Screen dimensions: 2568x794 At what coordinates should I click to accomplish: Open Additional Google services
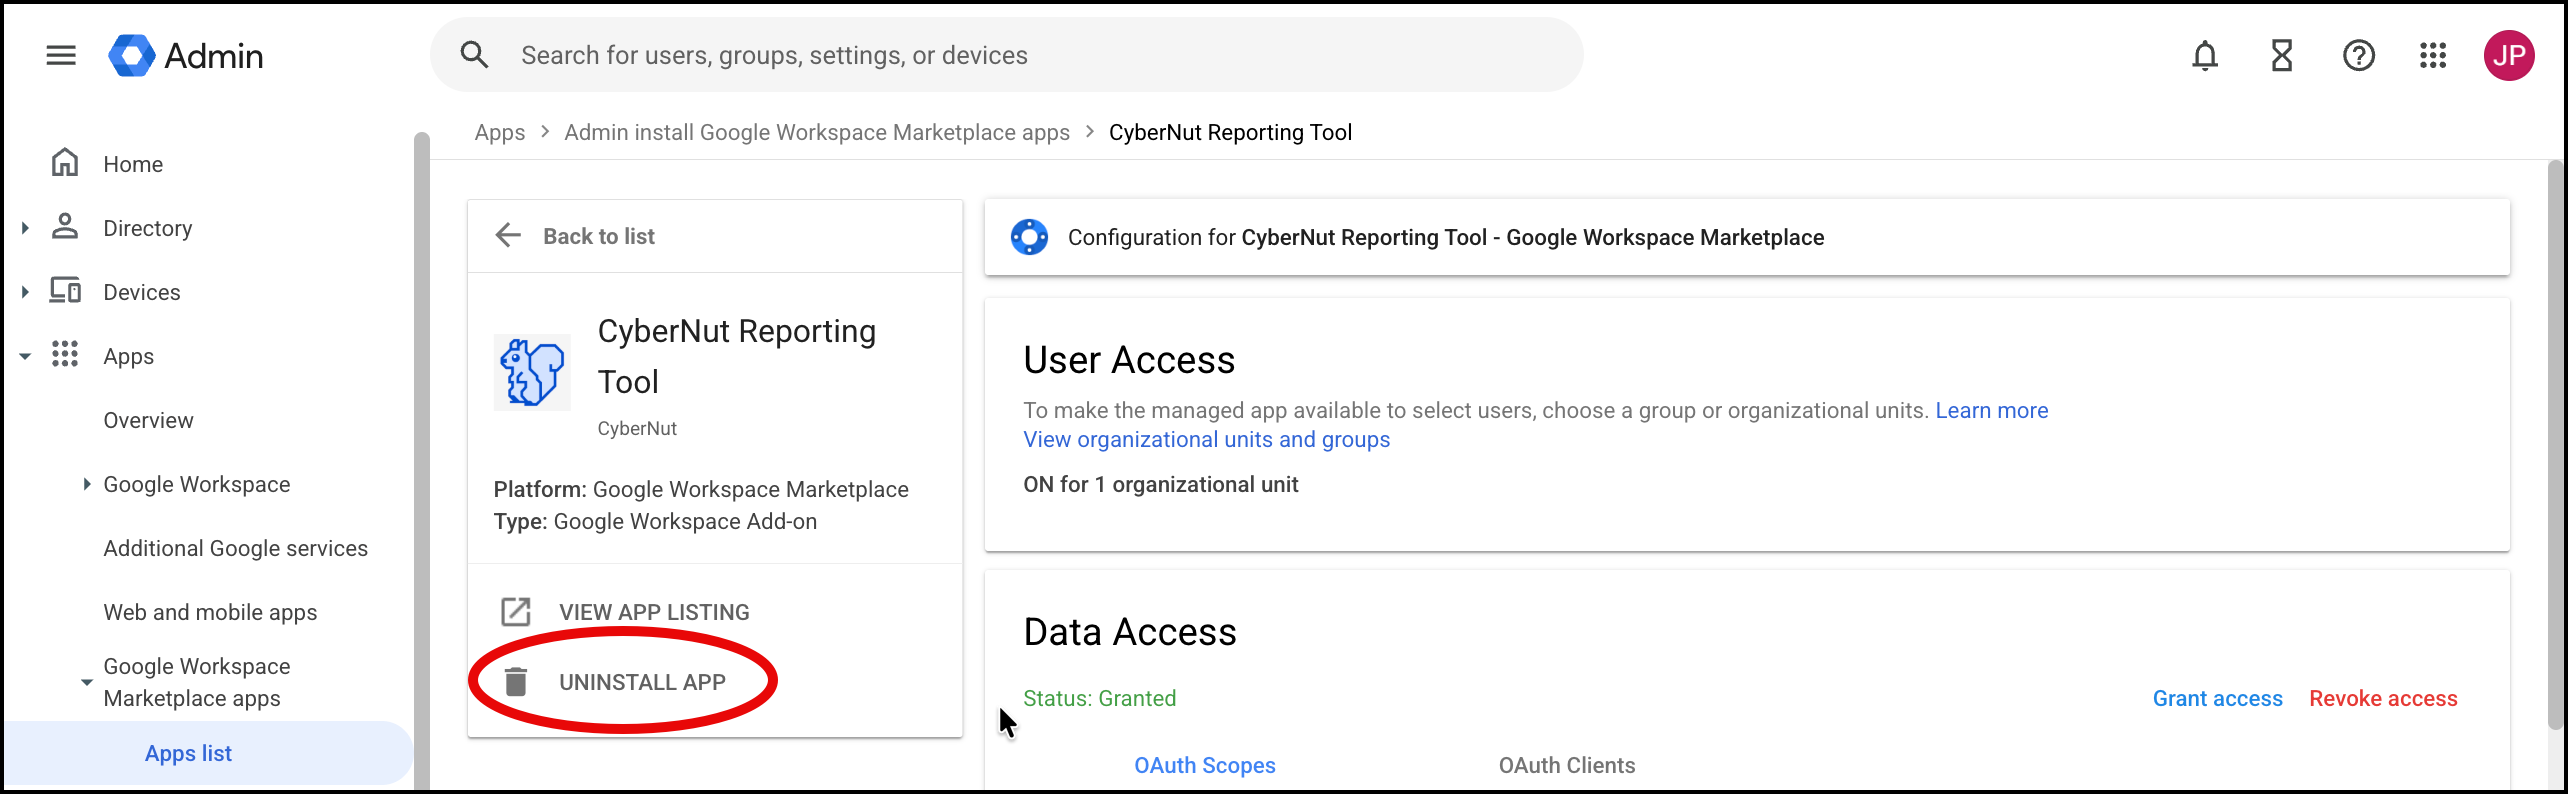tap(236, 548)
